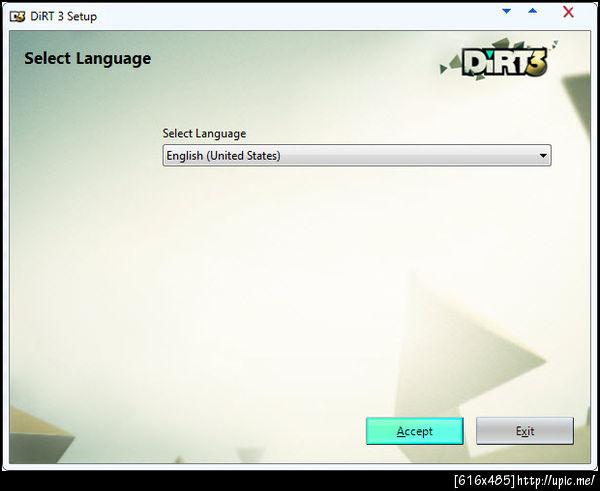Click the 'Select Language' heading text
Viewport: 600px width, 491px height.
[x=88, y=59]
